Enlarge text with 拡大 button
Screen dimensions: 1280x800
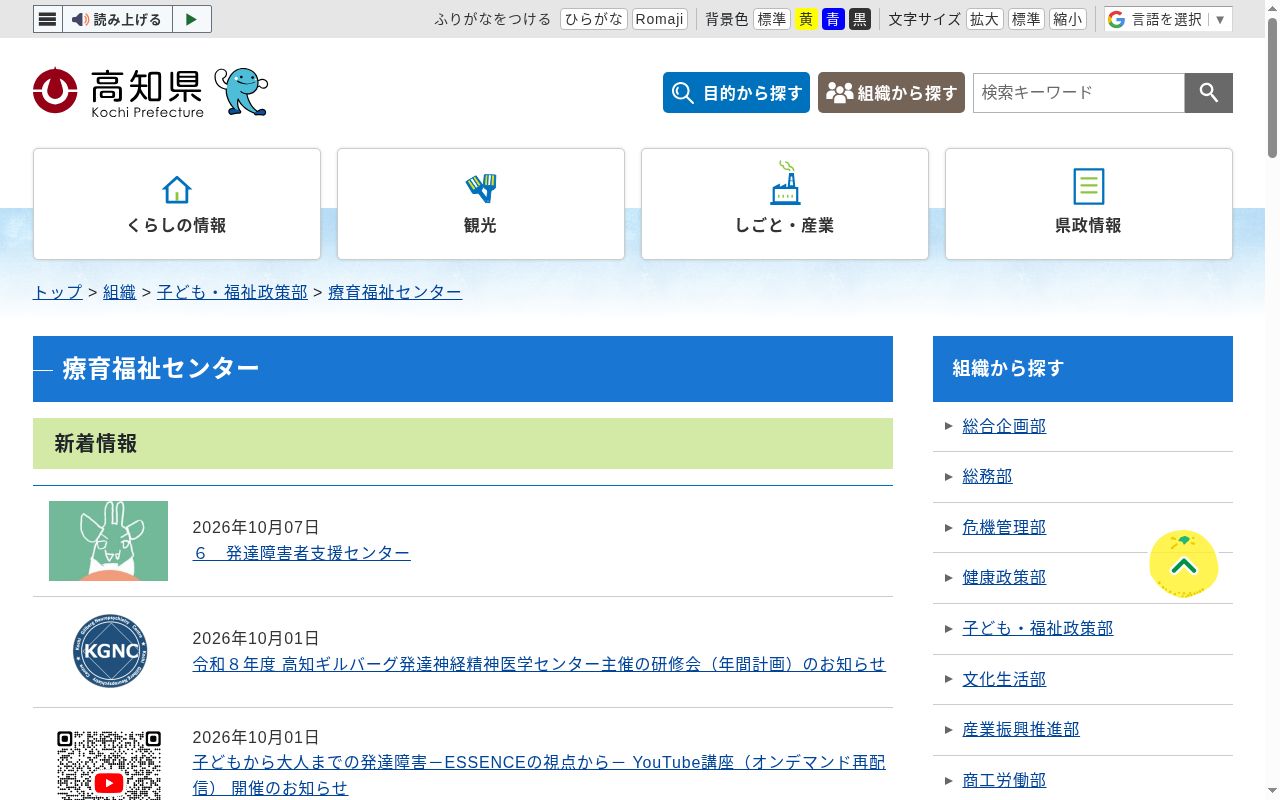click(x=985, y=19)
